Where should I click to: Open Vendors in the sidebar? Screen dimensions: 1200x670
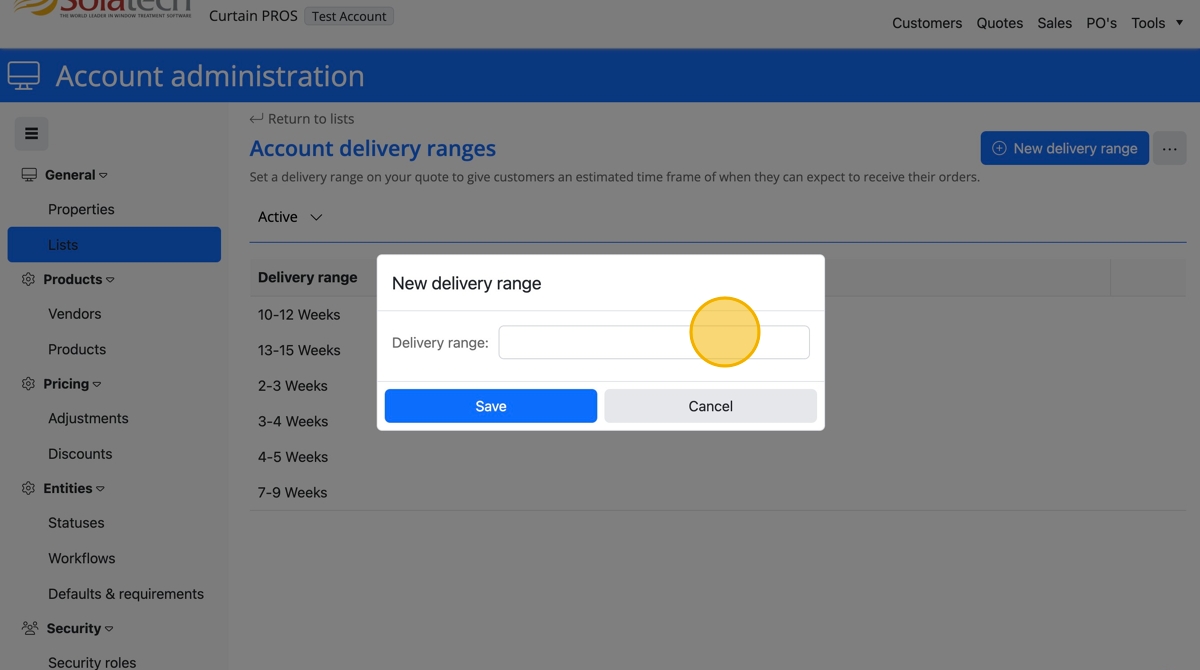[75, 314]
